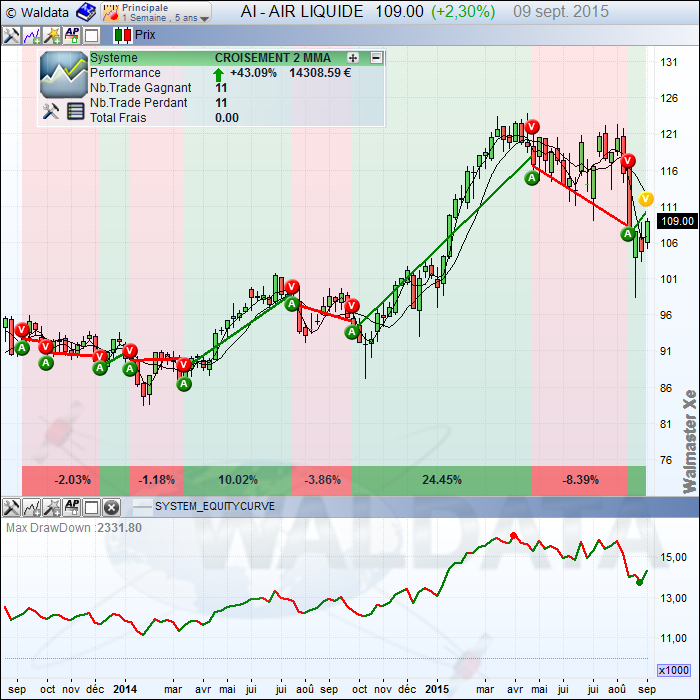Click the 109.00 current price label
Screen dimensions: 700x700
coord(678,221)
